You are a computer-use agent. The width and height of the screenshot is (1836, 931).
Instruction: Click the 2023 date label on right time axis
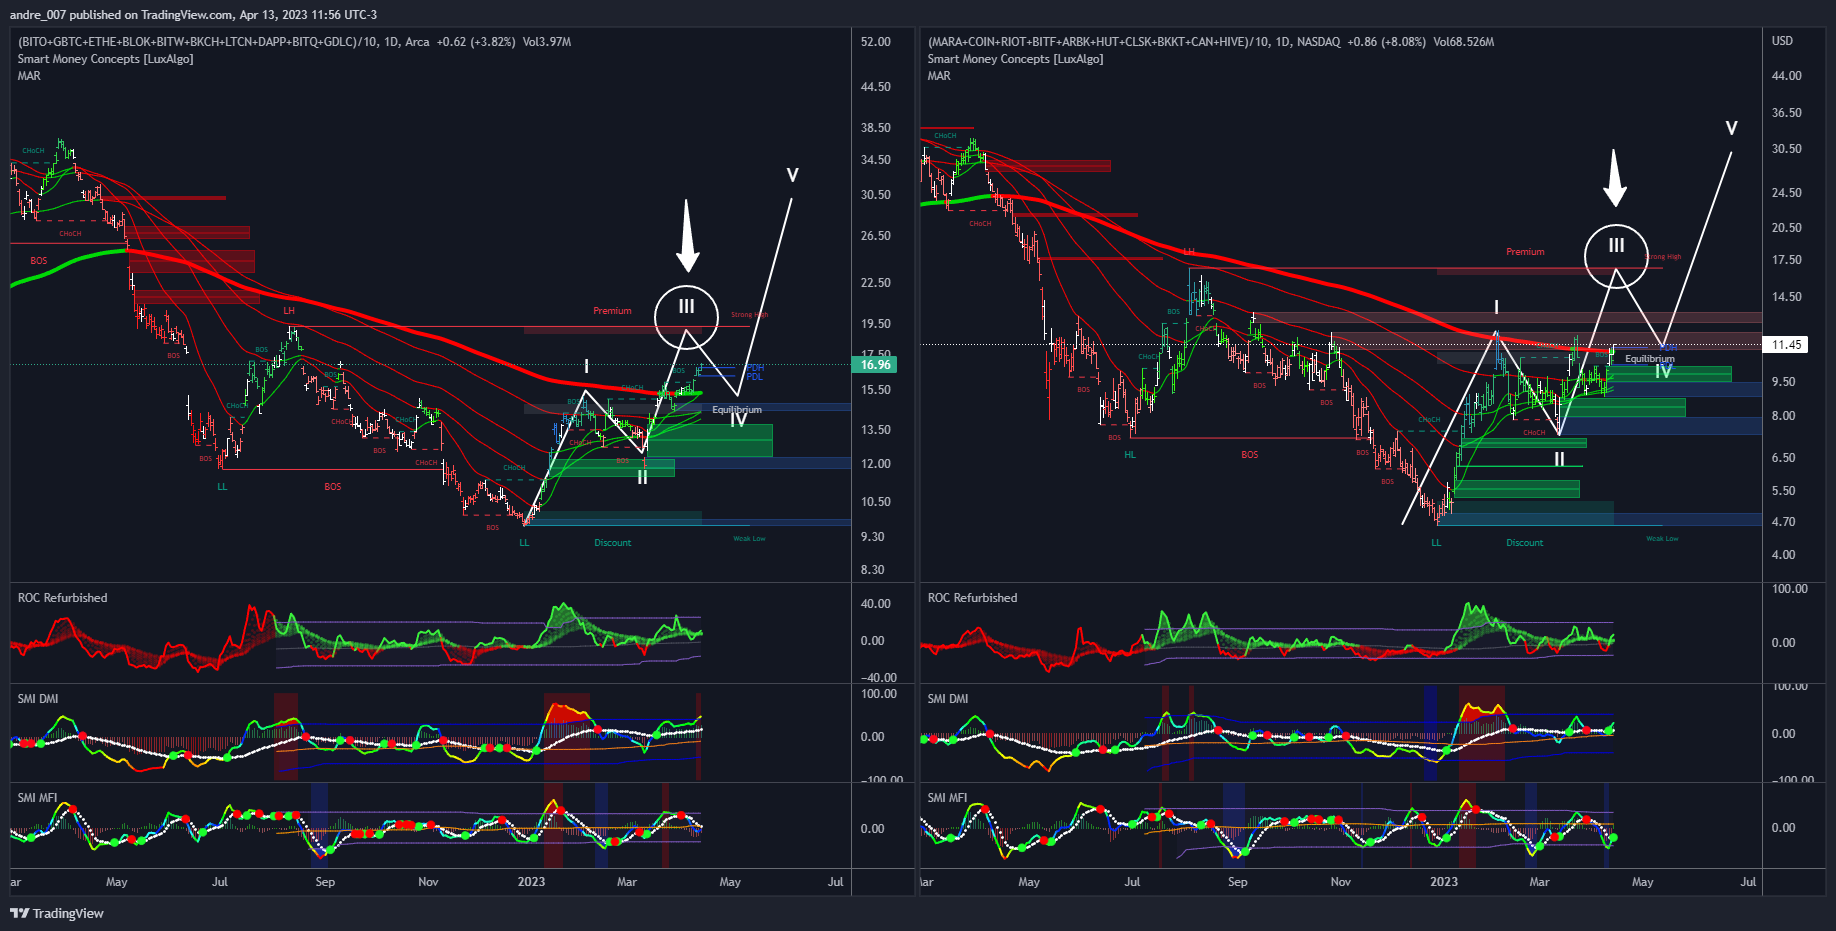pos(1444,882)
